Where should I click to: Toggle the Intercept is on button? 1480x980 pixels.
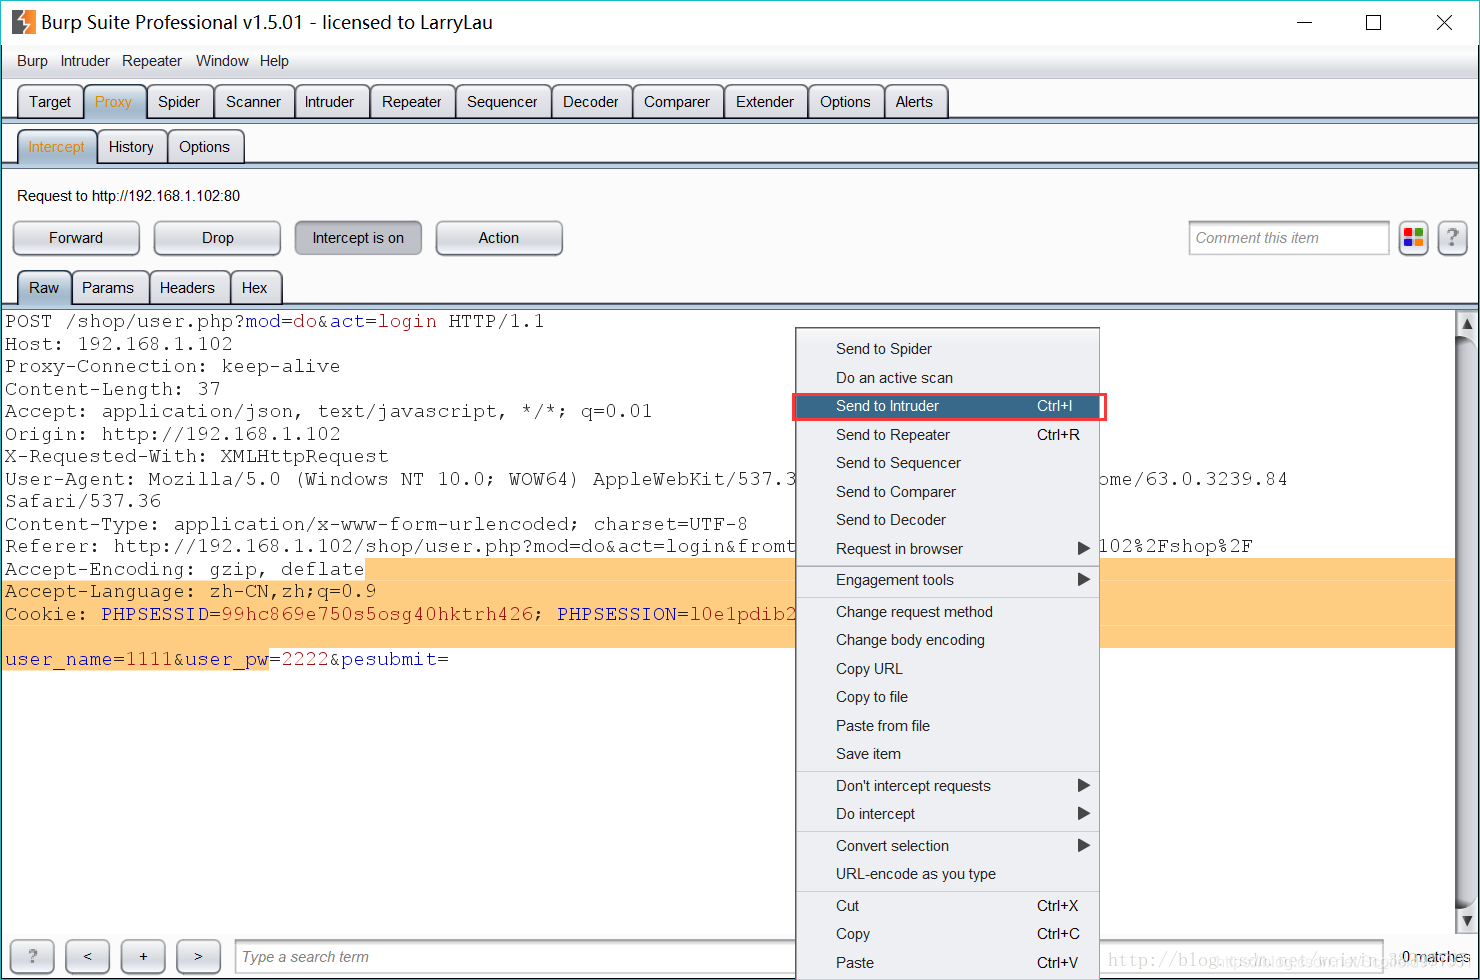tap(358, 238)
